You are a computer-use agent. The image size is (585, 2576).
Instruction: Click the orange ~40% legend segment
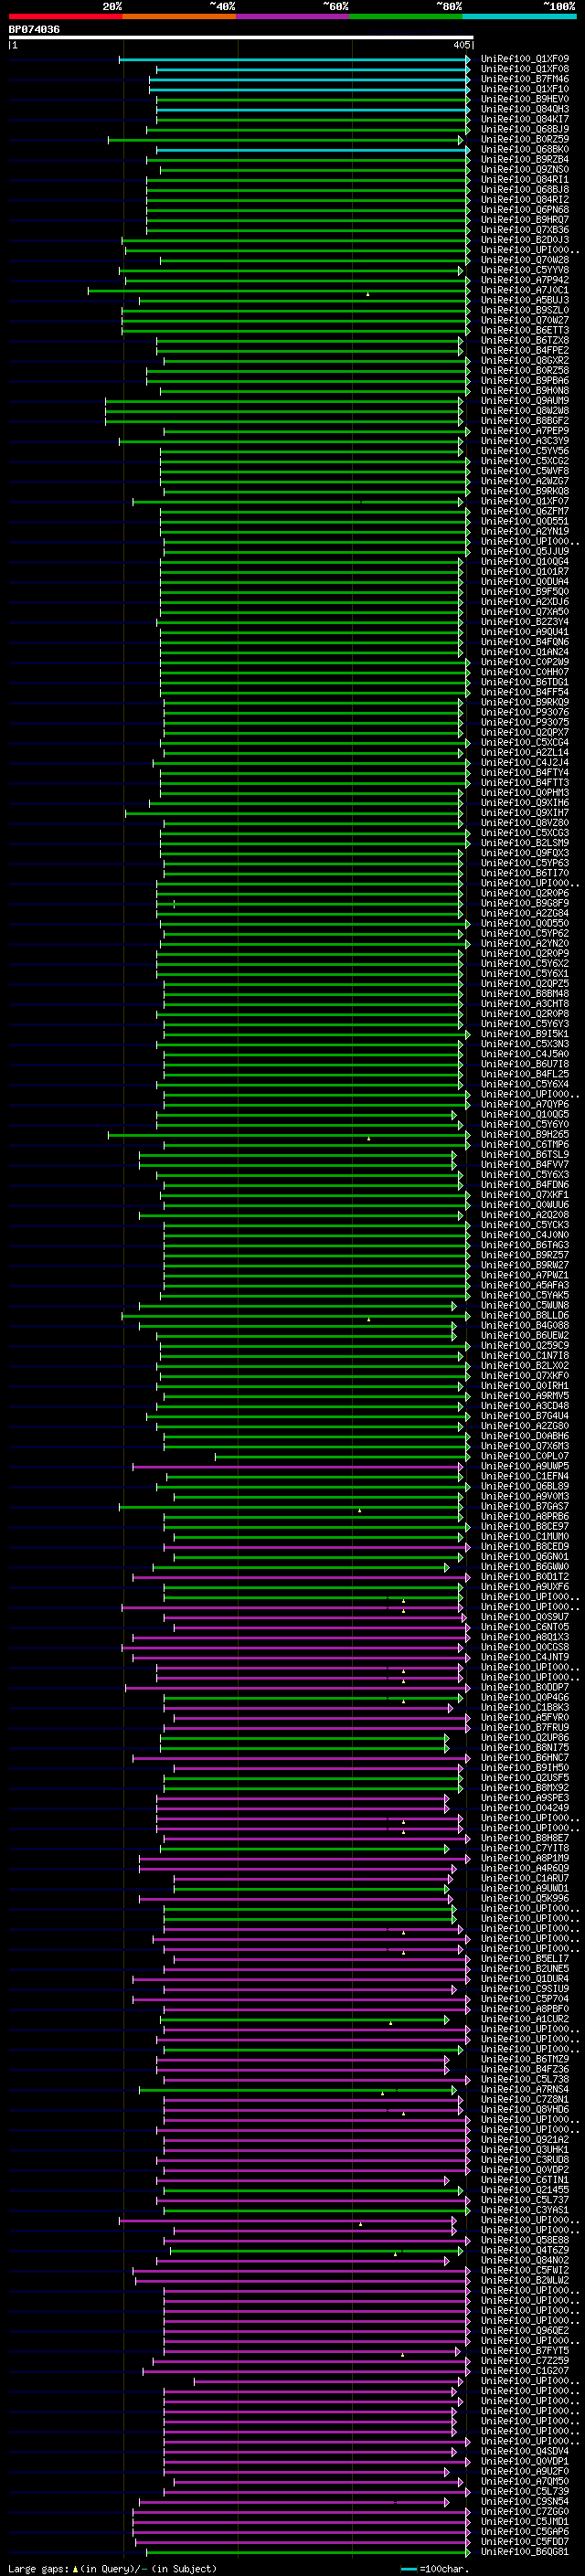(179, 16)
